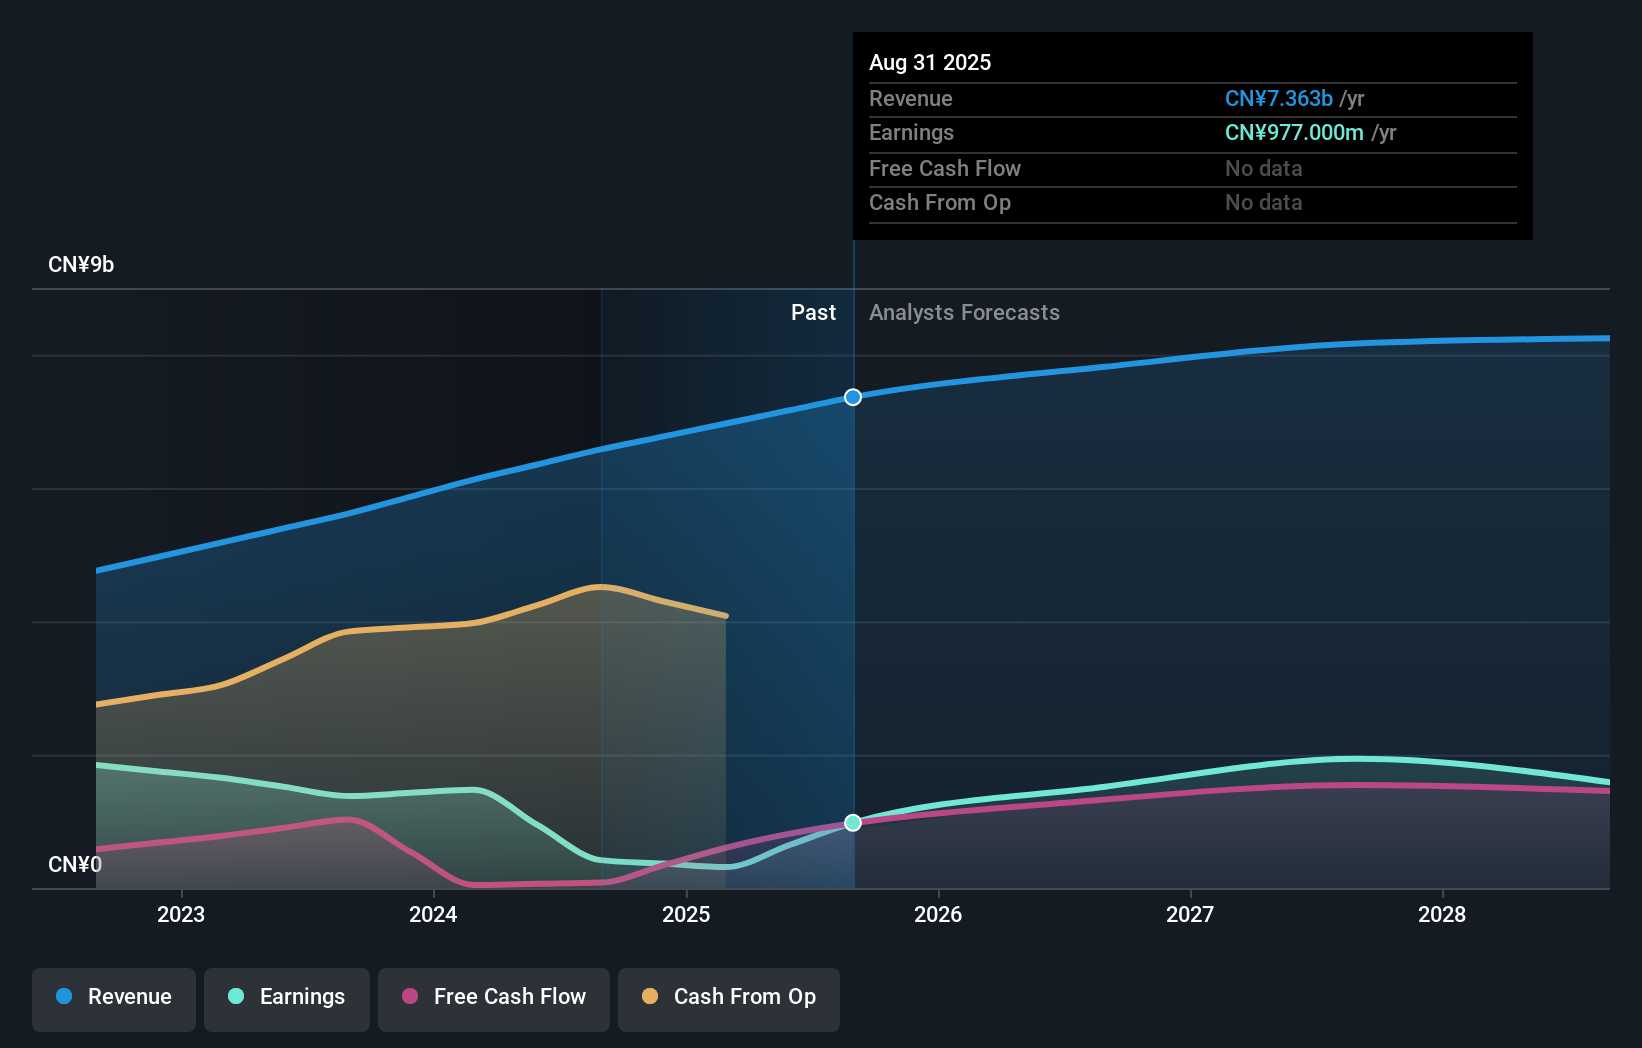
Task: Select the orange Cash From Op legend dot
Action: tap(651, 997)
